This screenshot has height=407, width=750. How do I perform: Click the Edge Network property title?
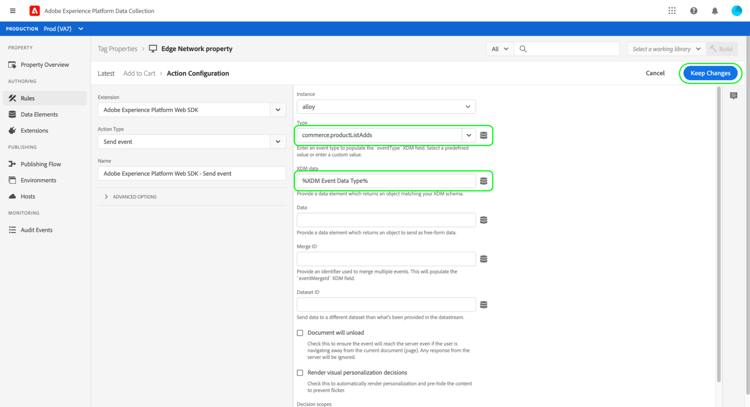pos(197,49)
